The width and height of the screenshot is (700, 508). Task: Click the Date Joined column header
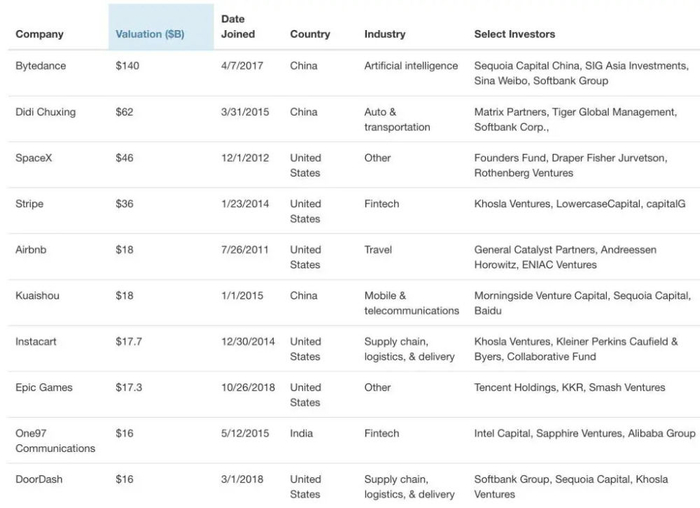238,27
